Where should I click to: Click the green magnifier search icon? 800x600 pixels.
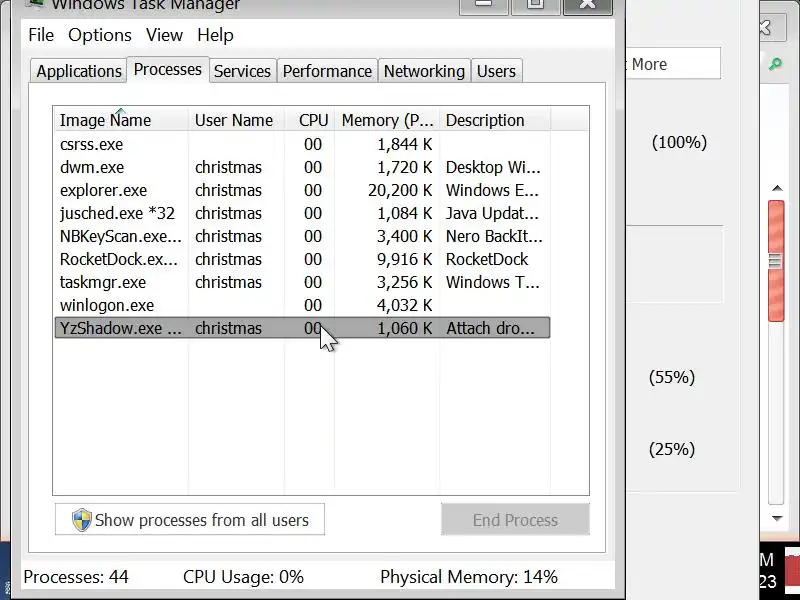[775, 64]
